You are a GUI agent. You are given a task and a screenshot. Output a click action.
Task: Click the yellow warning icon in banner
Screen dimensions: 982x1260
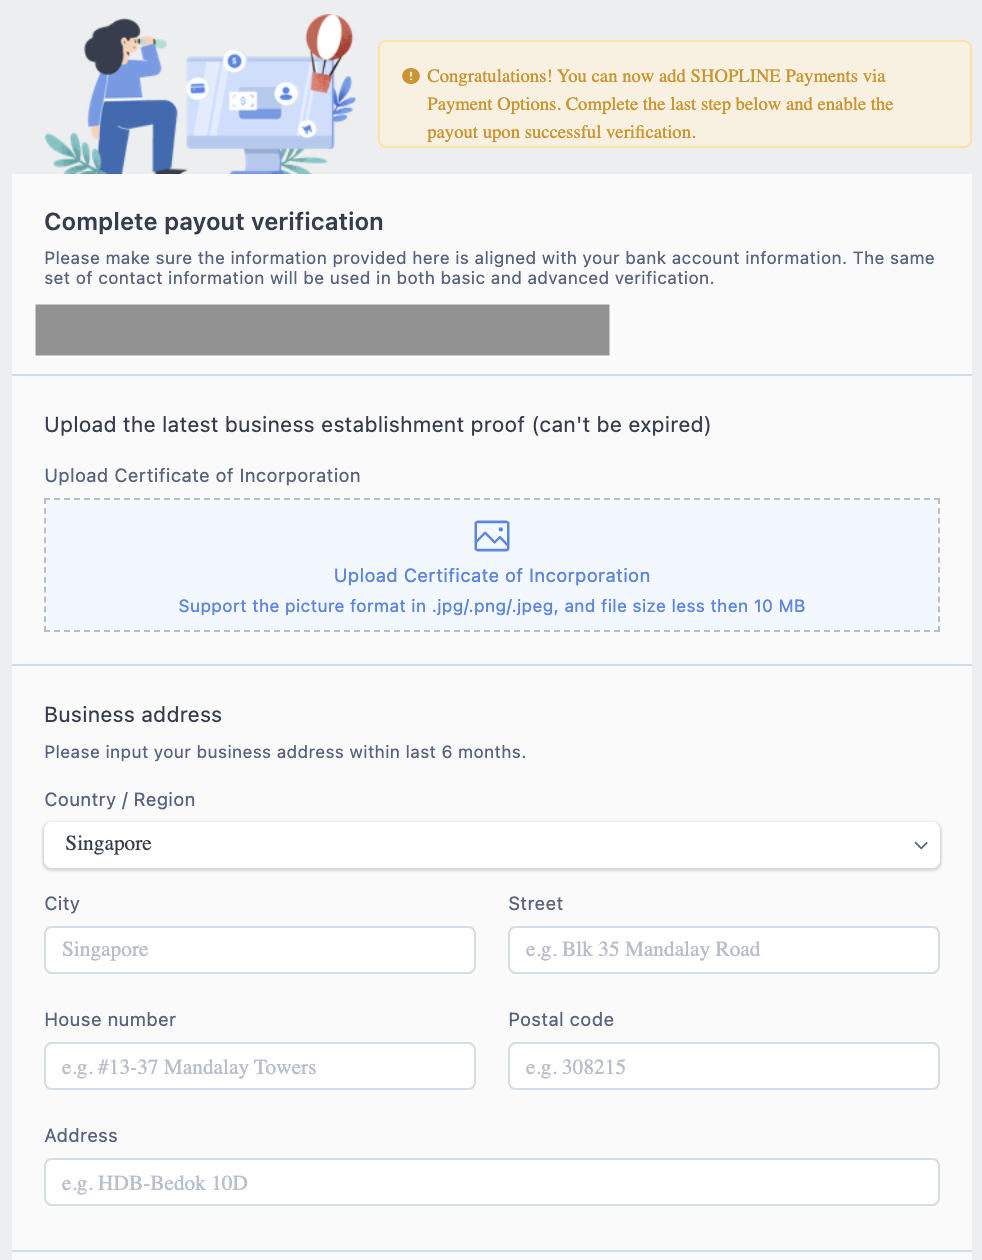click(x=410, y=76)
